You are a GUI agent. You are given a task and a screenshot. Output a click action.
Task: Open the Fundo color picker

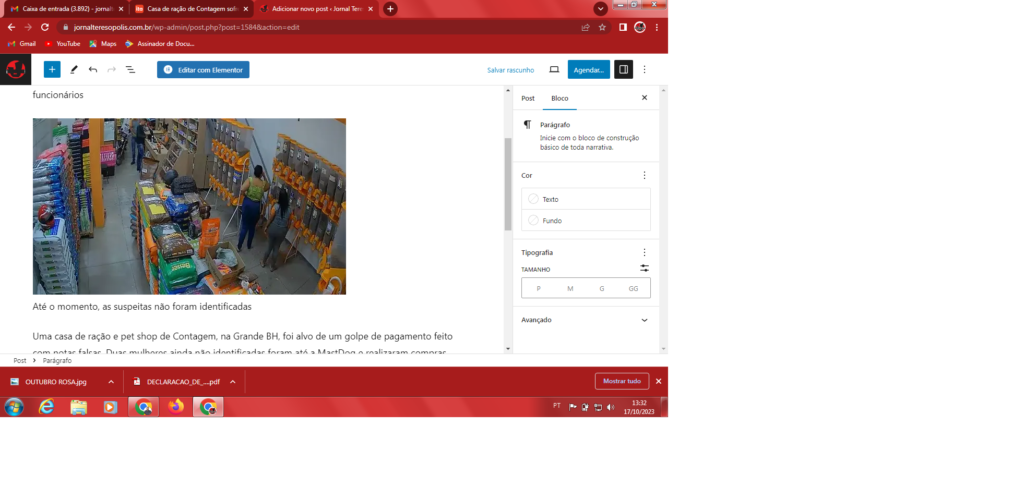(586, 221)
